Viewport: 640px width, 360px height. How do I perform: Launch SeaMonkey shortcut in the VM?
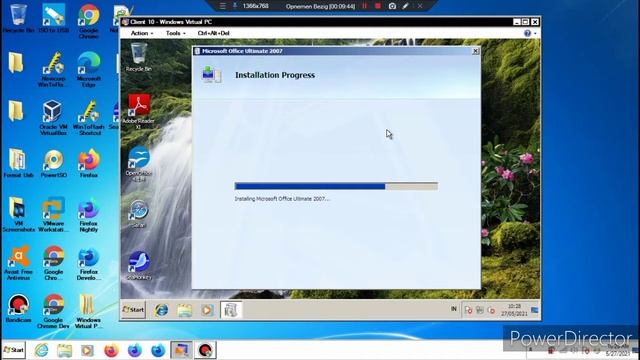pos(139,265)
